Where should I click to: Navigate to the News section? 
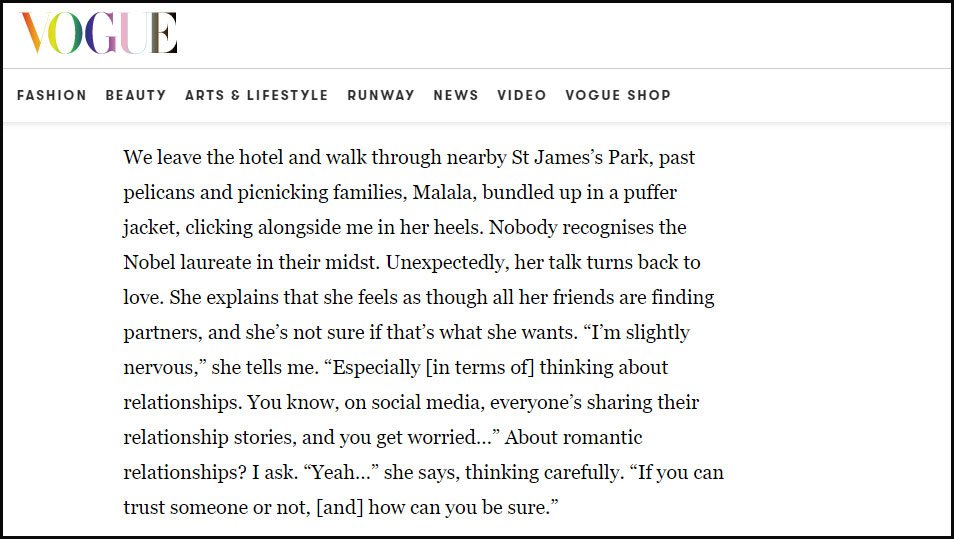coord(456,96)
